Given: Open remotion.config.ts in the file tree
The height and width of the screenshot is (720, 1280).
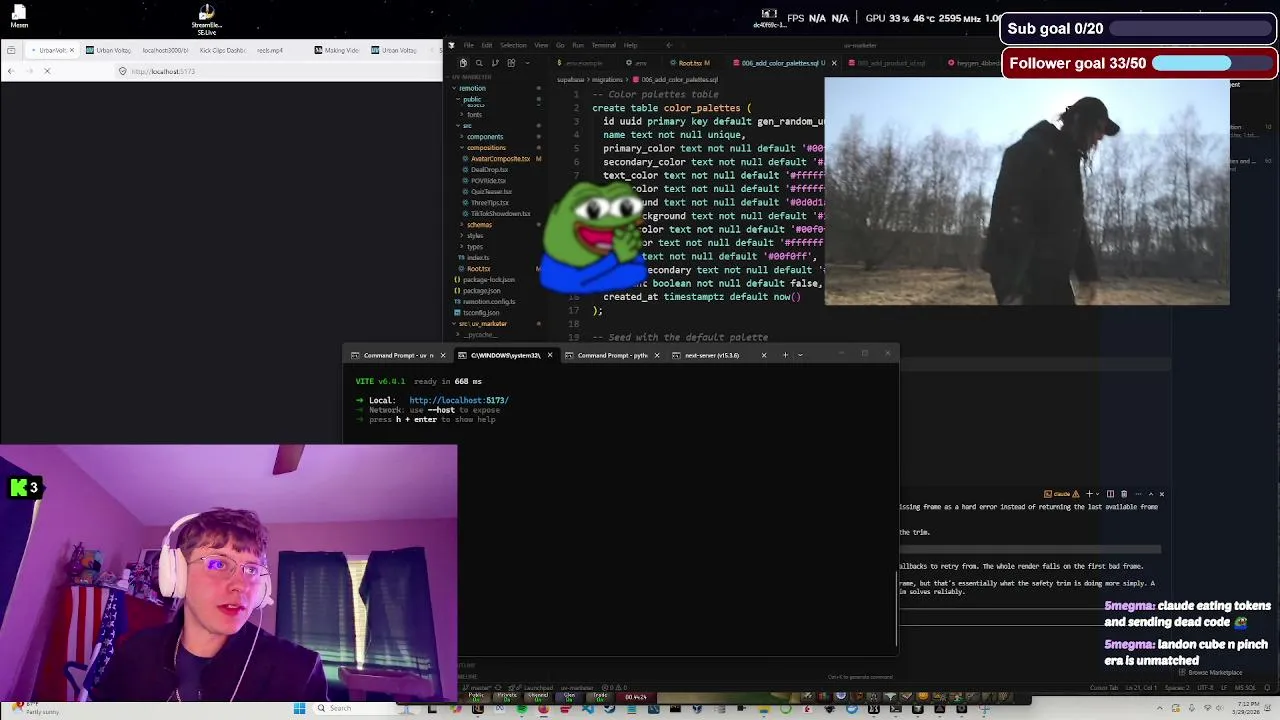Looking at the screenshot, I should coord(489,302).
